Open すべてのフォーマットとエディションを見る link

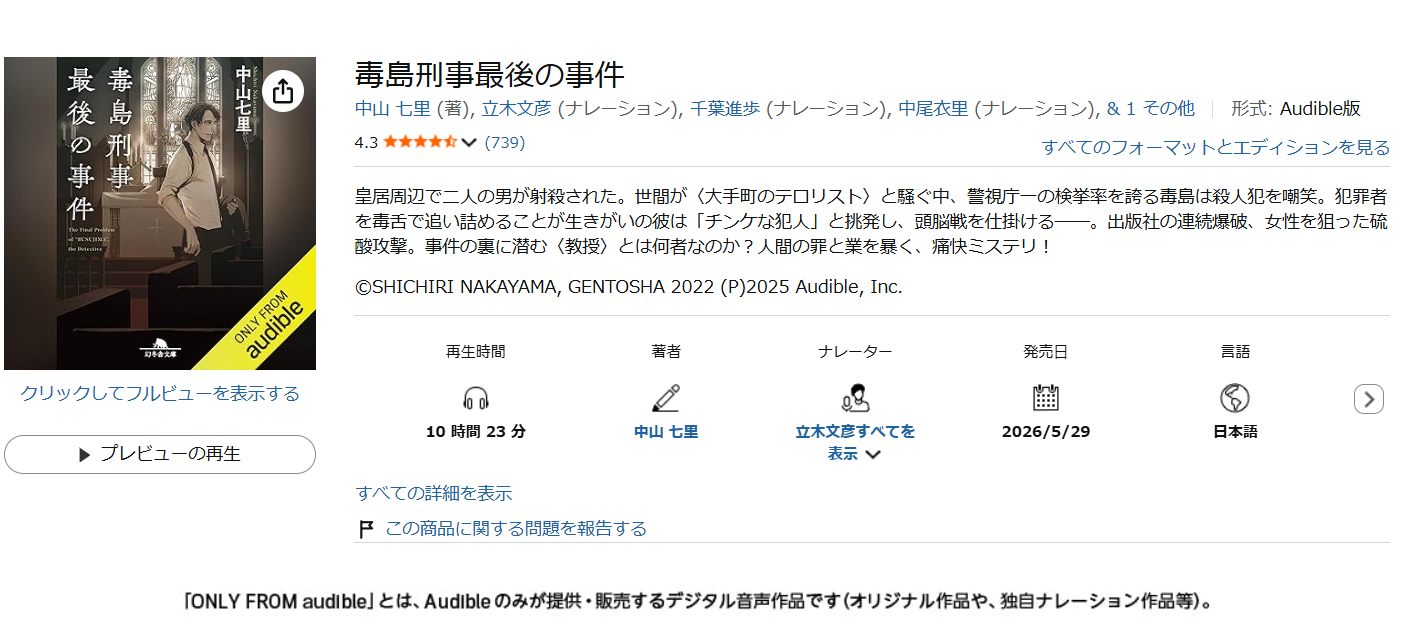[1215, 147]
